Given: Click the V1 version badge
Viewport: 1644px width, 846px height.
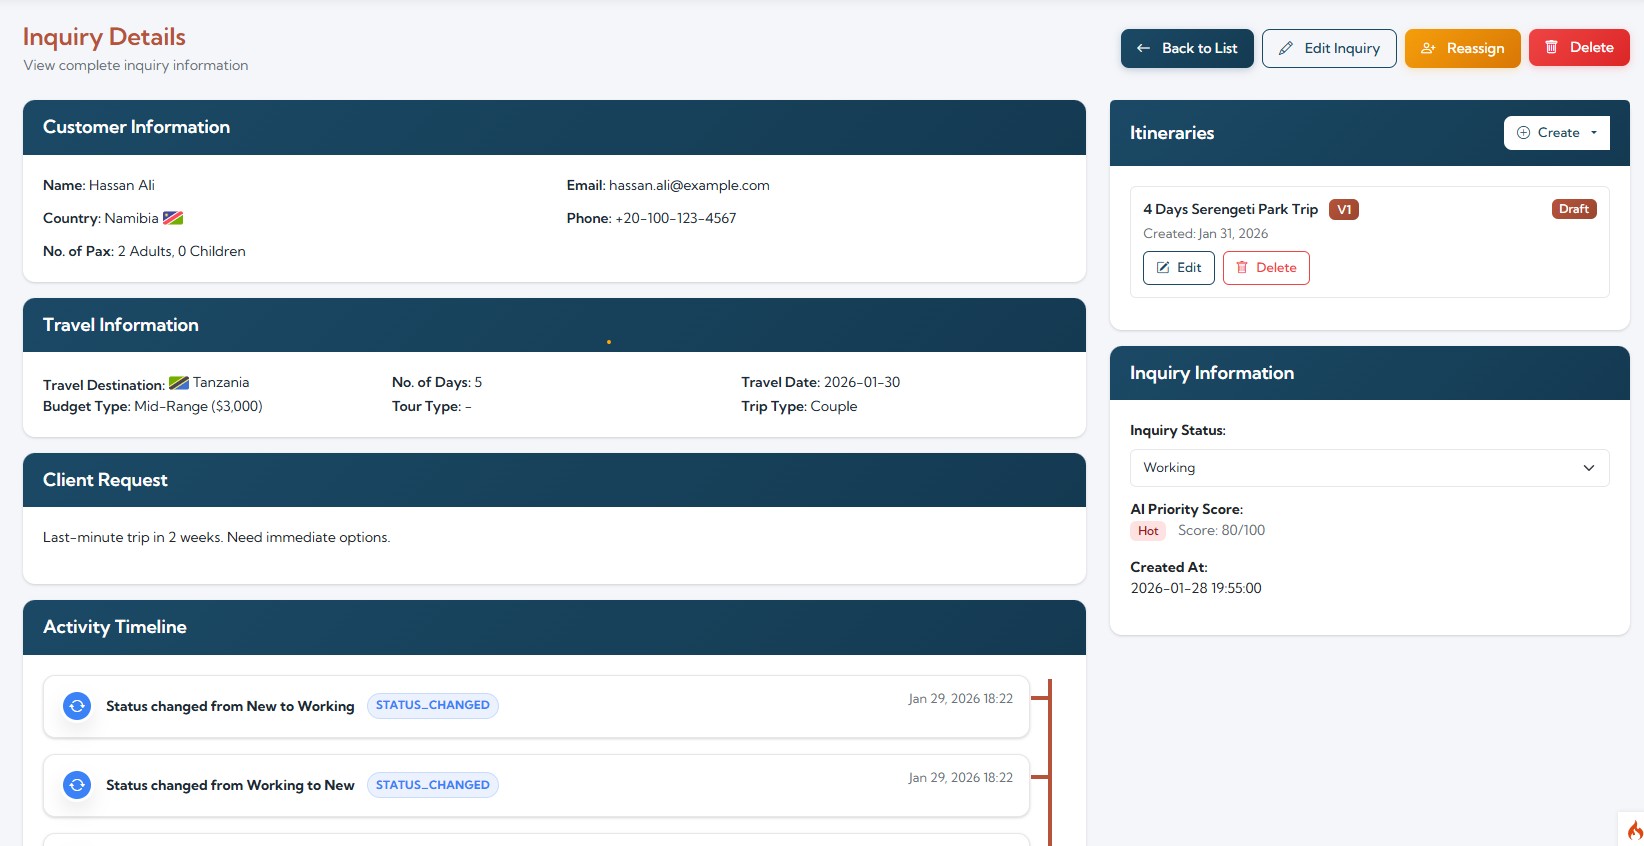Looking at the screenshot, I should (1344, 210).
